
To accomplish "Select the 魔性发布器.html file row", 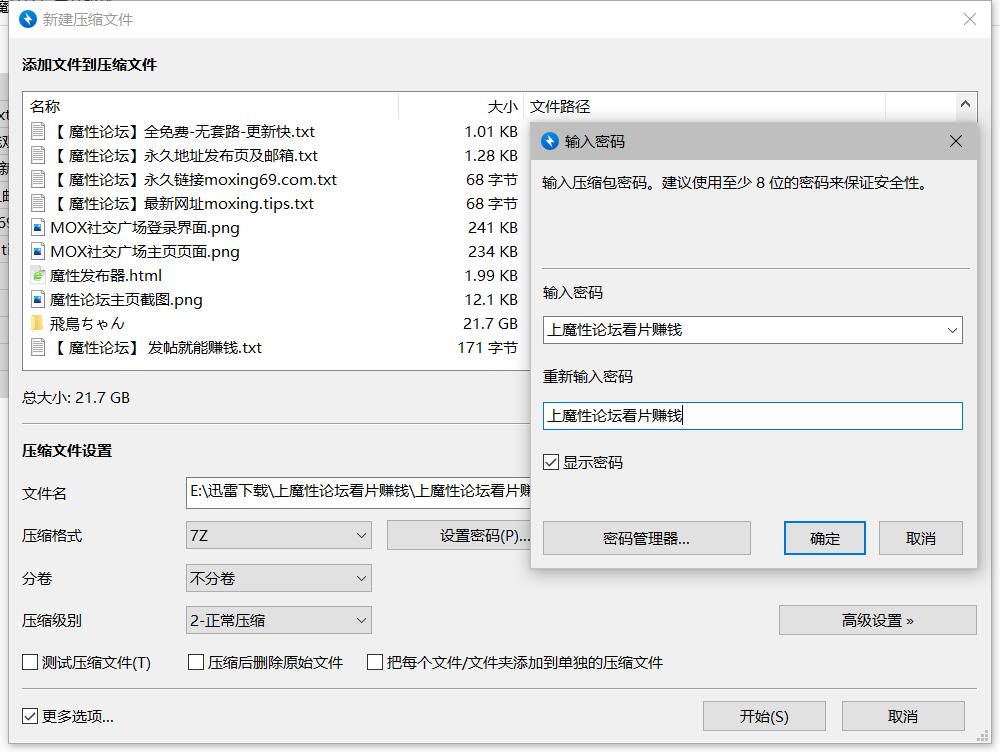I will pyautogui.click(x=274, y=276).
